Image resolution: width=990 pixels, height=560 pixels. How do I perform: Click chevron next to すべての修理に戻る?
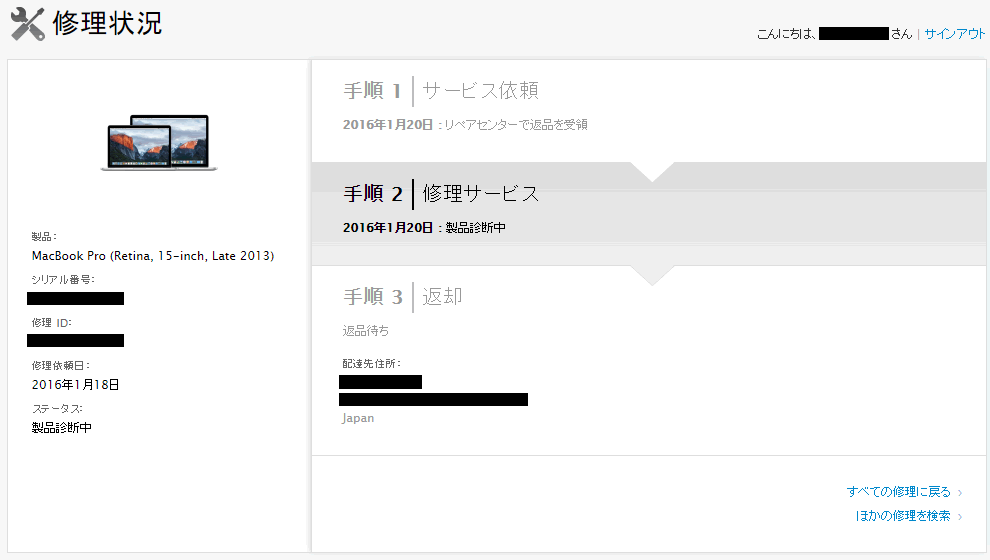[x=960, y=492]
